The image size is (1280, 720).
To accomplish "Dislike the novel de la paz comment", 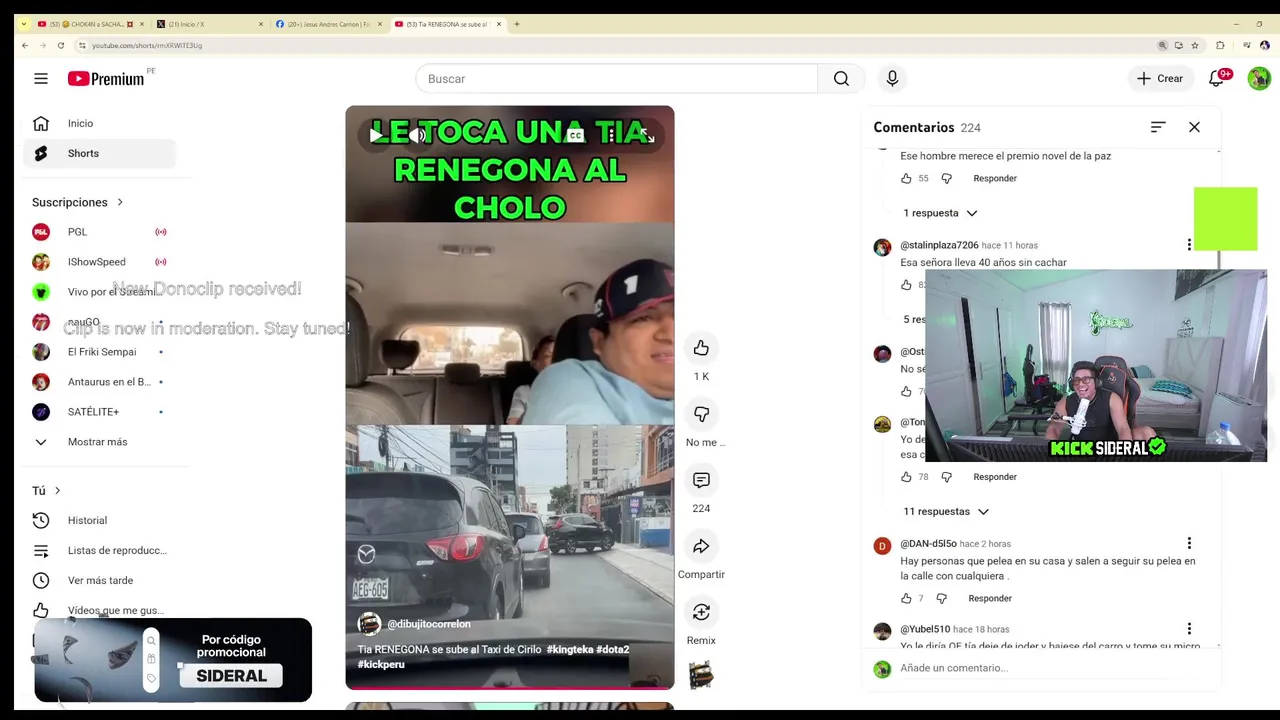I will click(946, 179).
